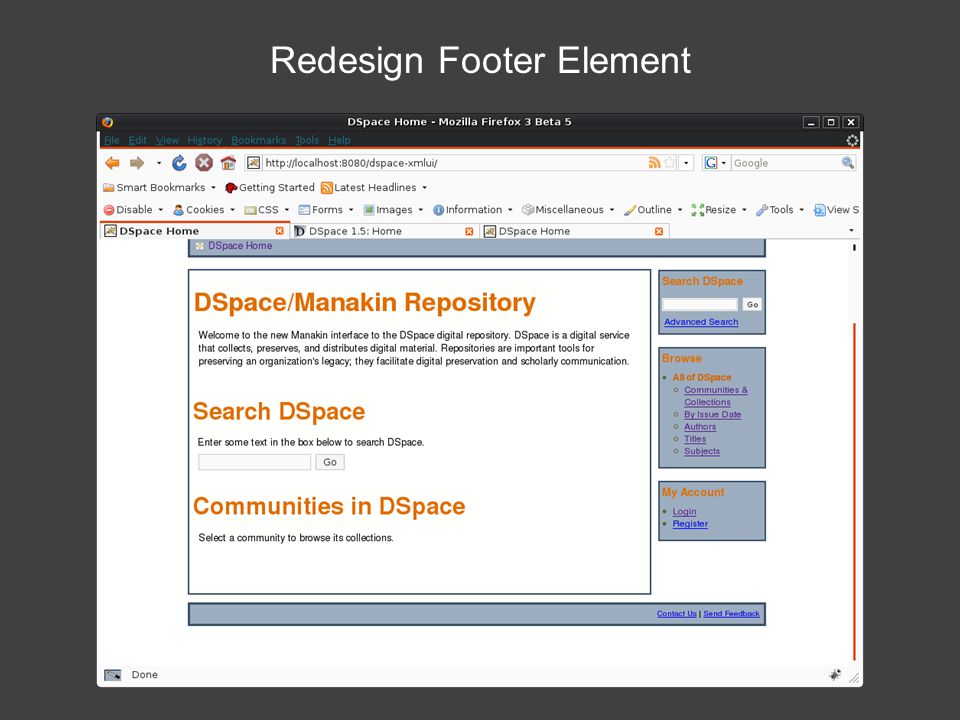The height and width of the screenshot is (720, 960).
Task: Click Contact Us in the footer
Action: (677, 613)
